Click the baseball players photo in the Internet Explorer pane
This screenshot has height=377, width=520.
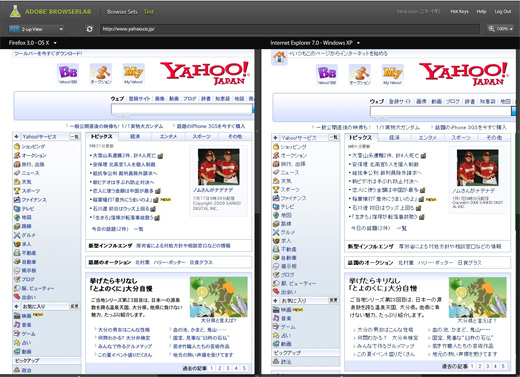click(x=478, y=168)
